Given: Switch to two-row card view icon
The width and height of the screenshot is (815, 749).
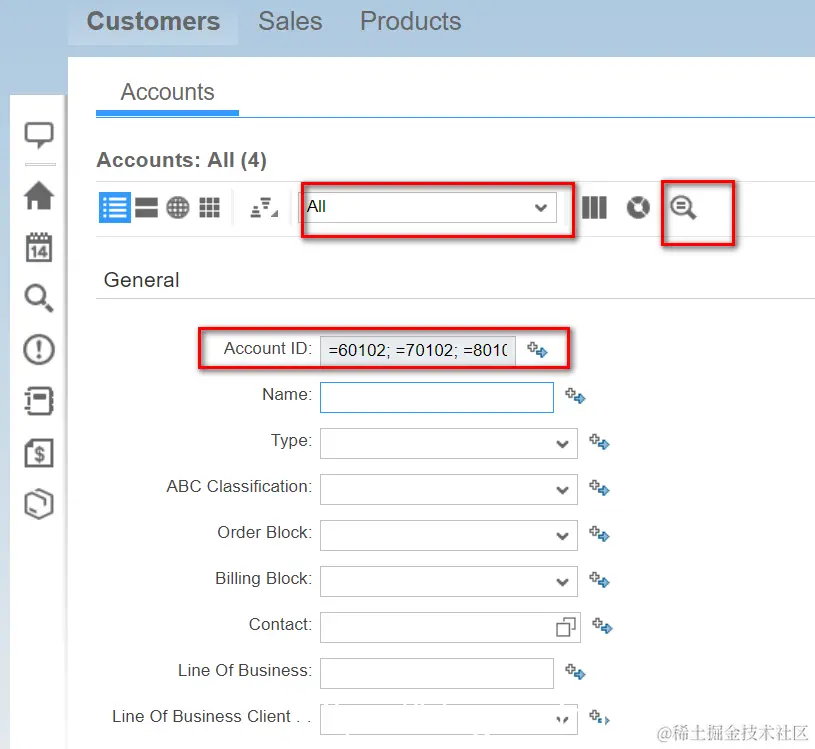Looking at the screenshot, I should [x=147, y=207].
